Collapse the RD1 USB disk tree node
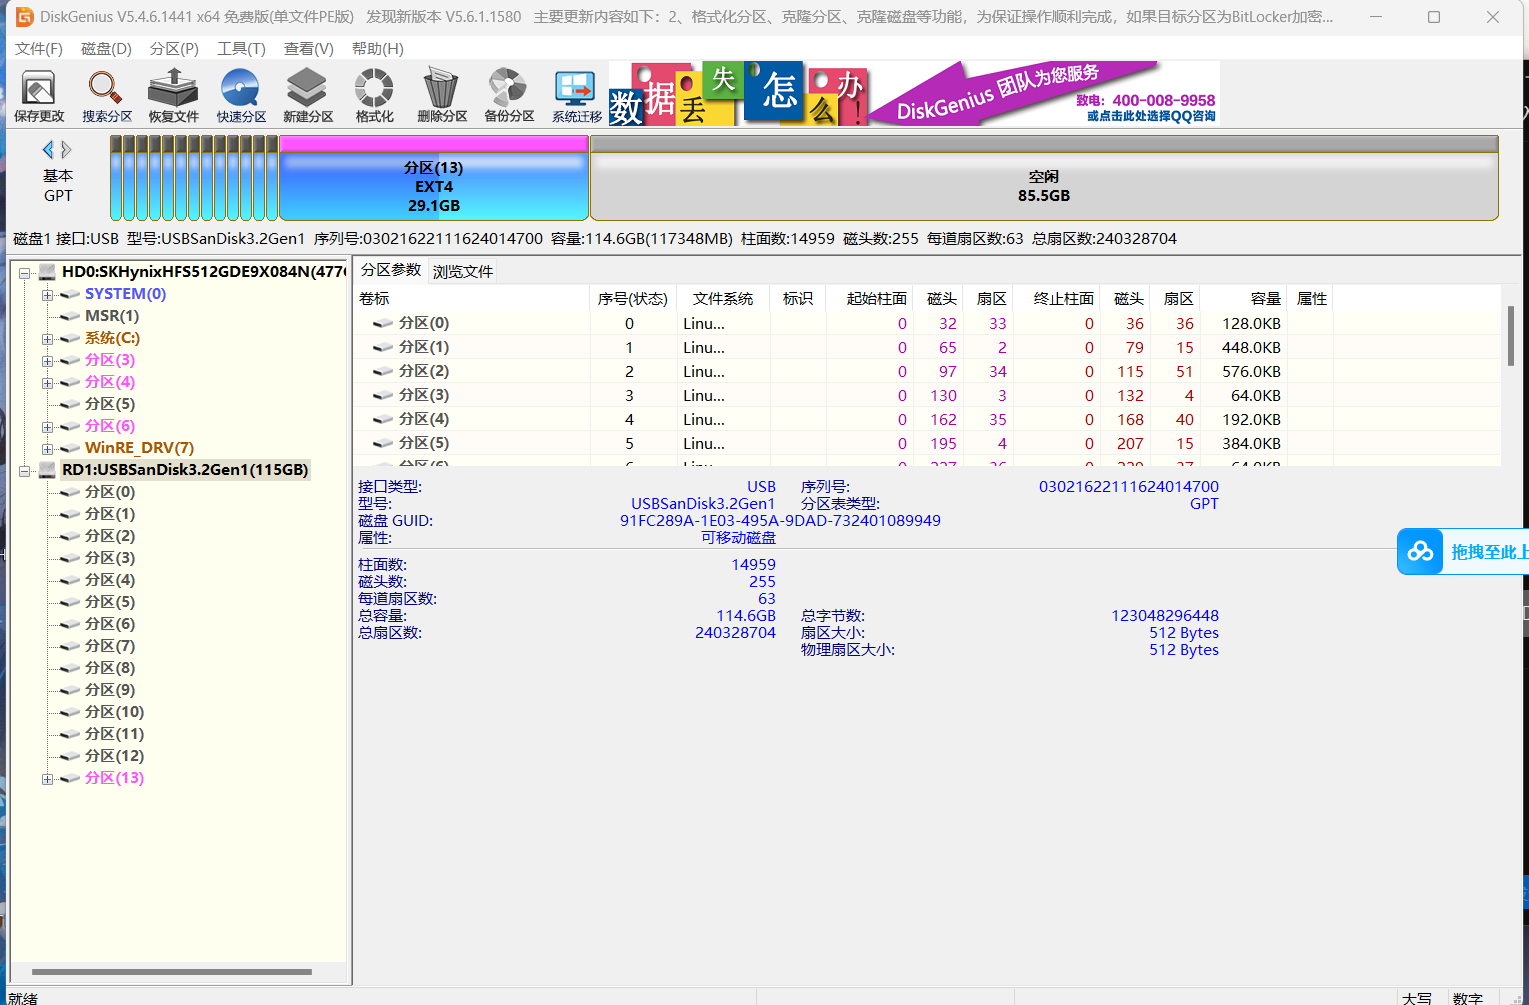Viewport: 1529px width, 1005px height. pos(25,470)
